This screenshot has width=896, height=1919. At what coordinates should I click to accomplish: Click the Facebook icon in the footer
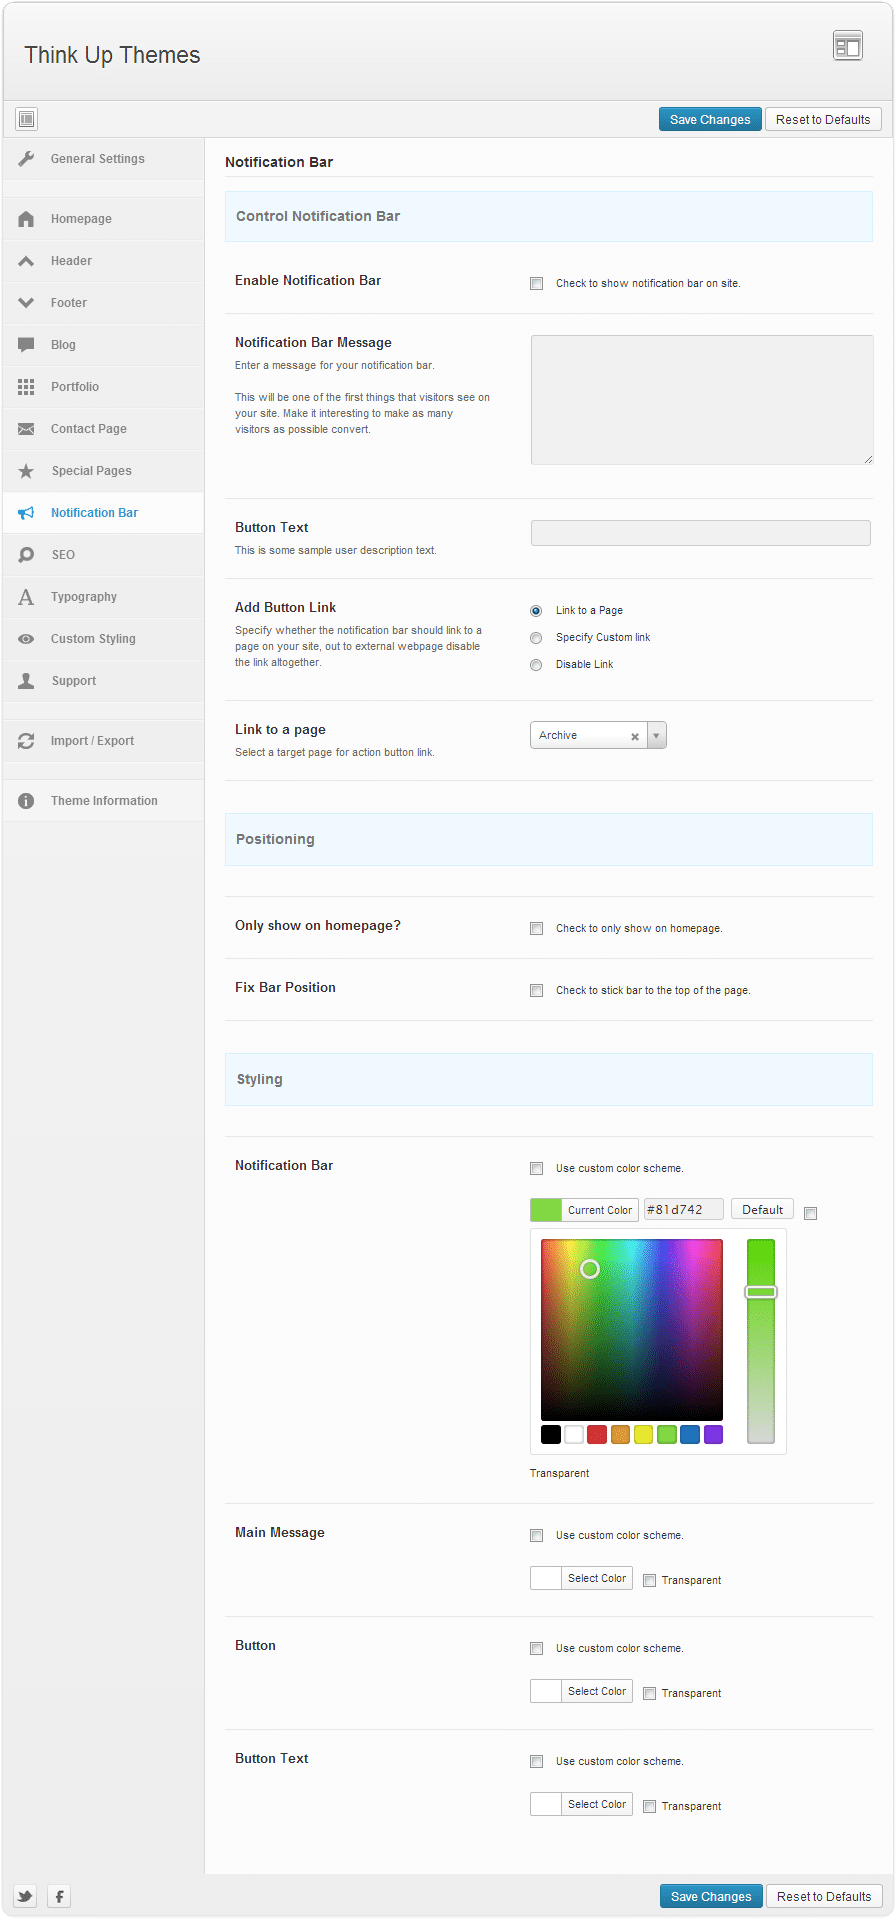tap(59, 1896)
